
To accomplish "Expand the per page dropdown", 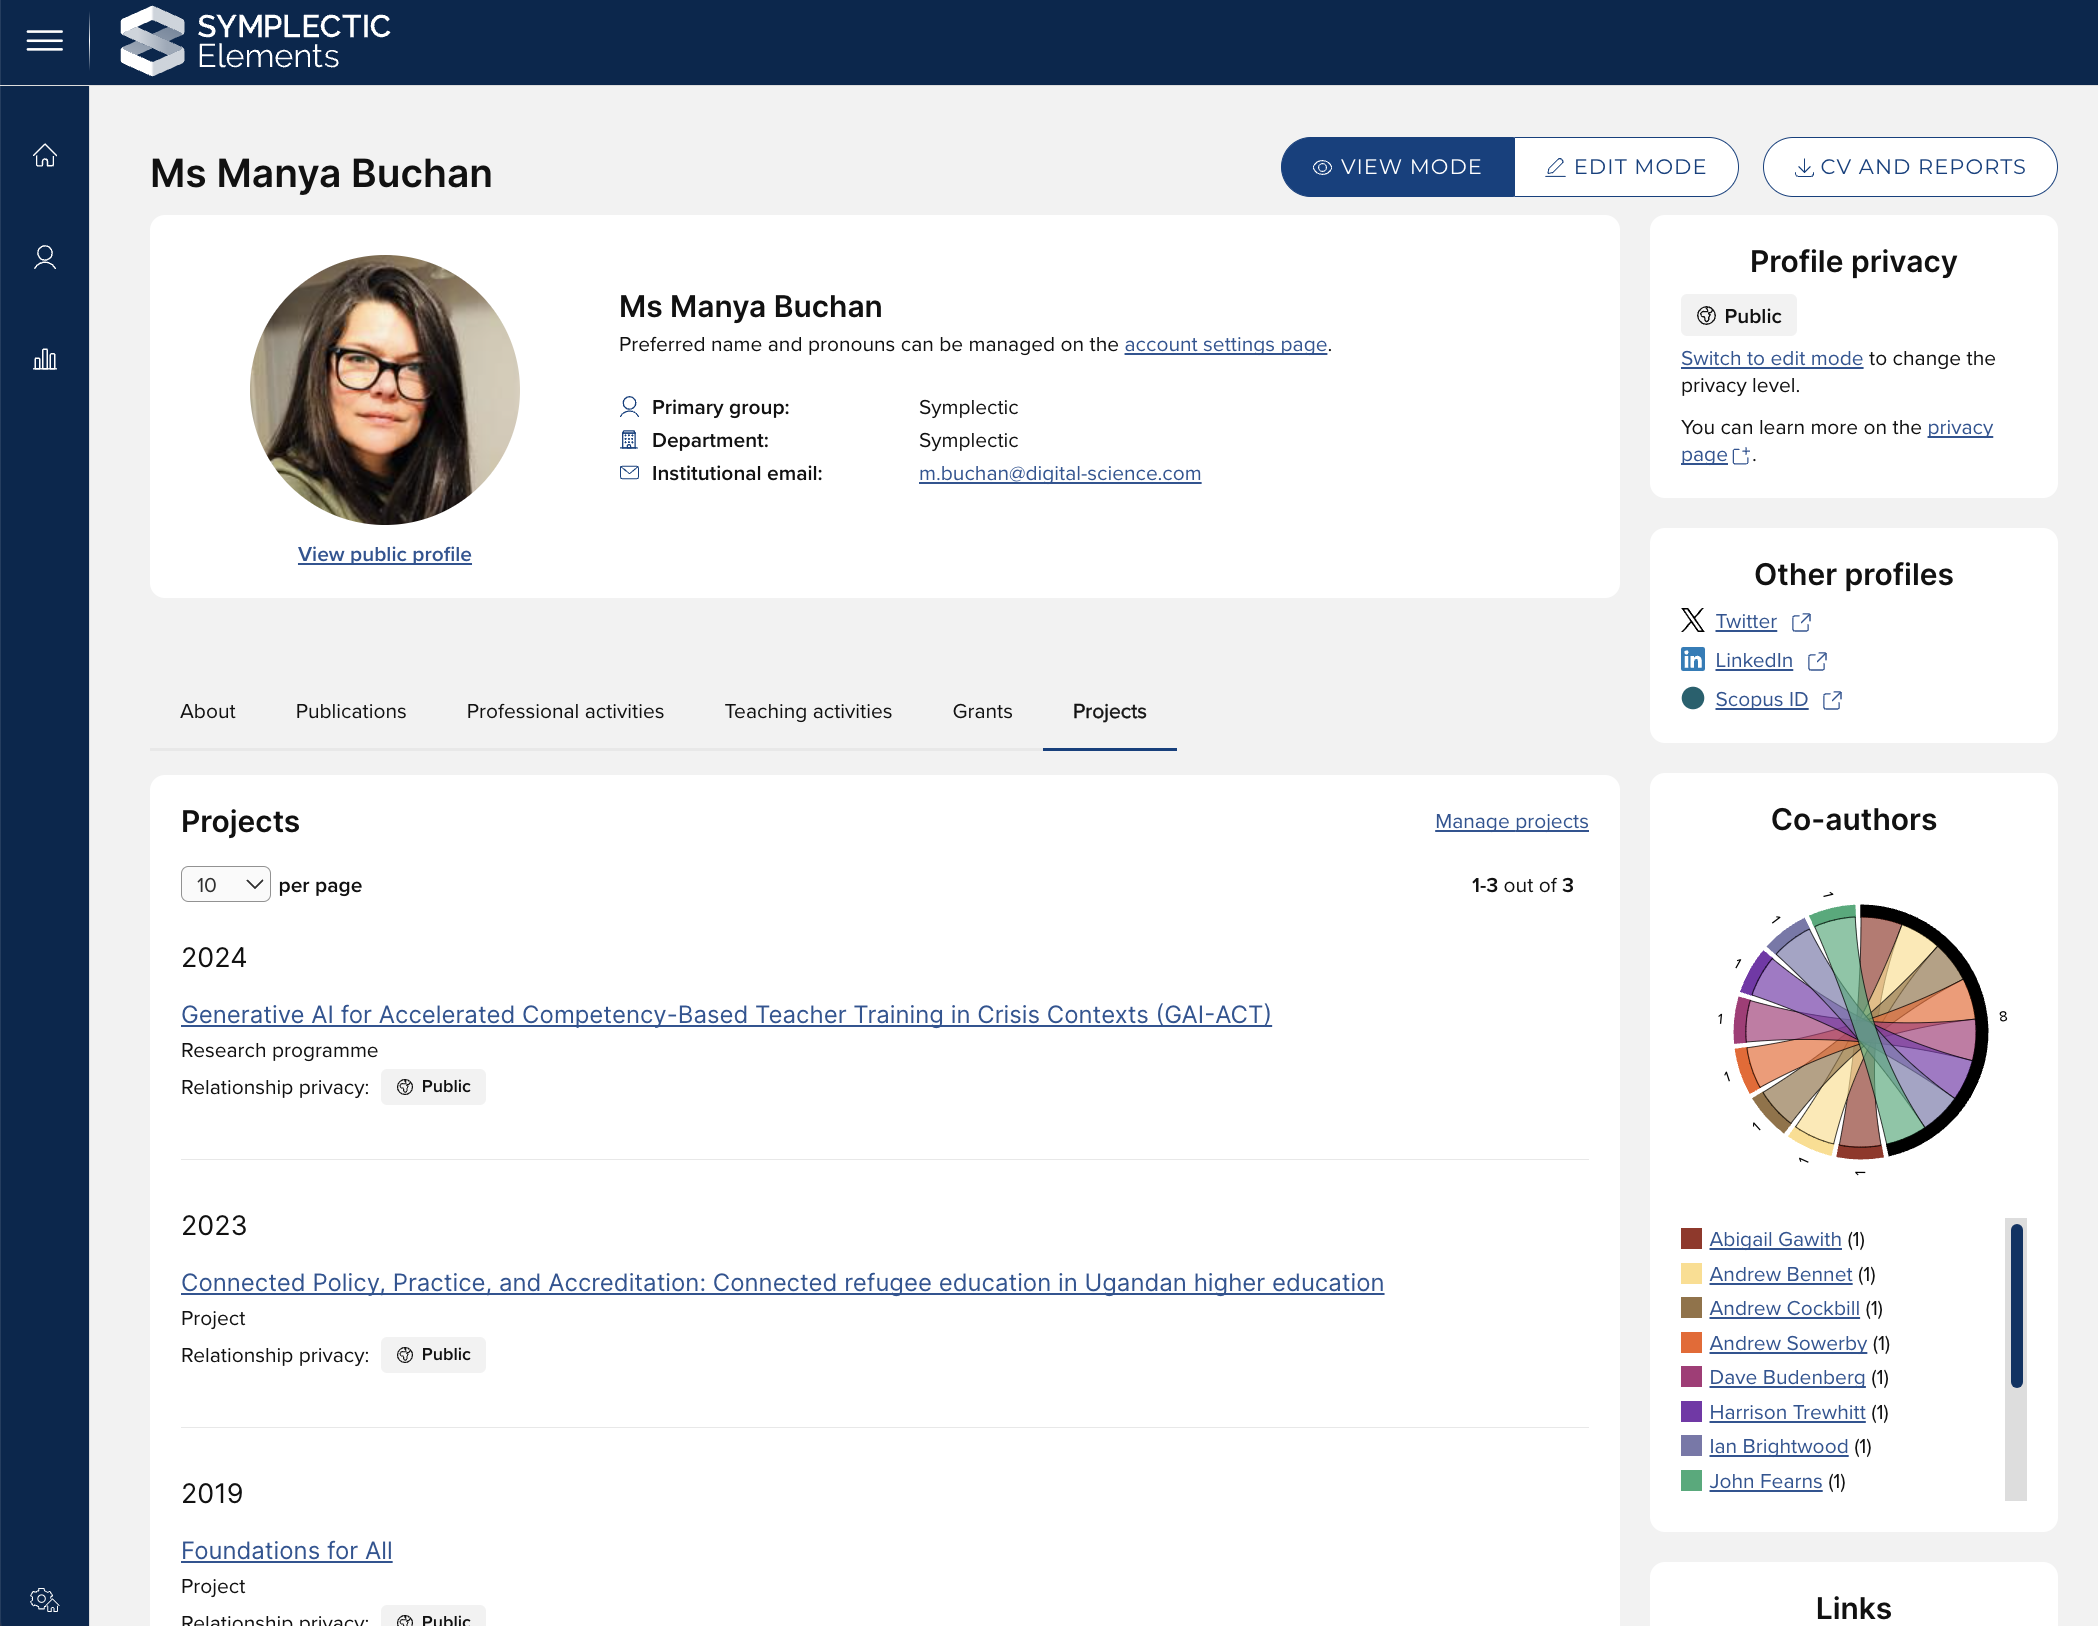I will coord(225,885).
